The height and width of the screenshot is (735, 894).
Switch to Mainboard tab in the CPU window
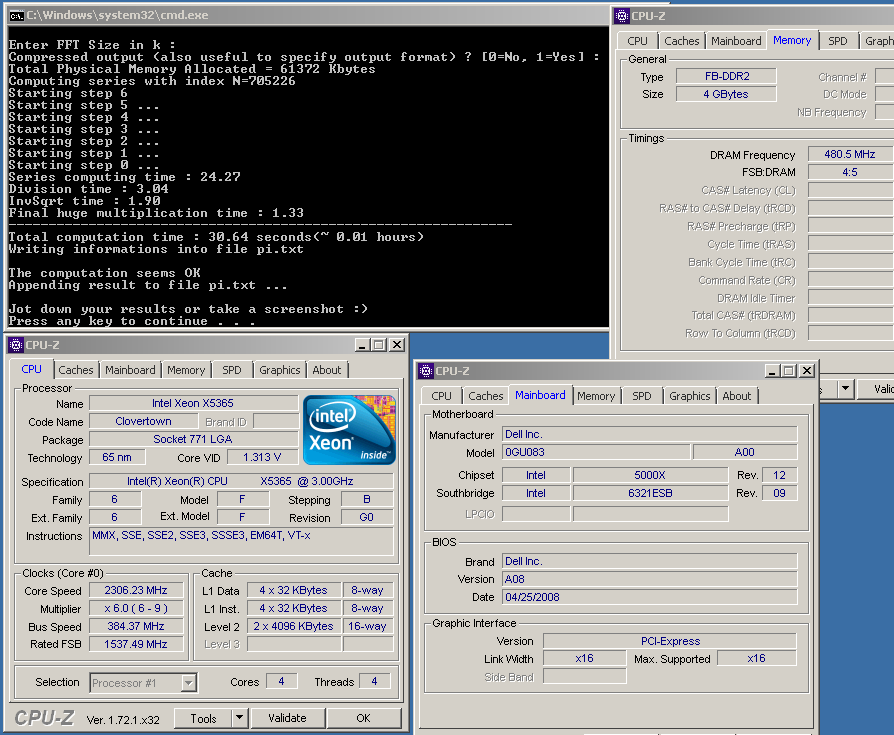point(130,370)
